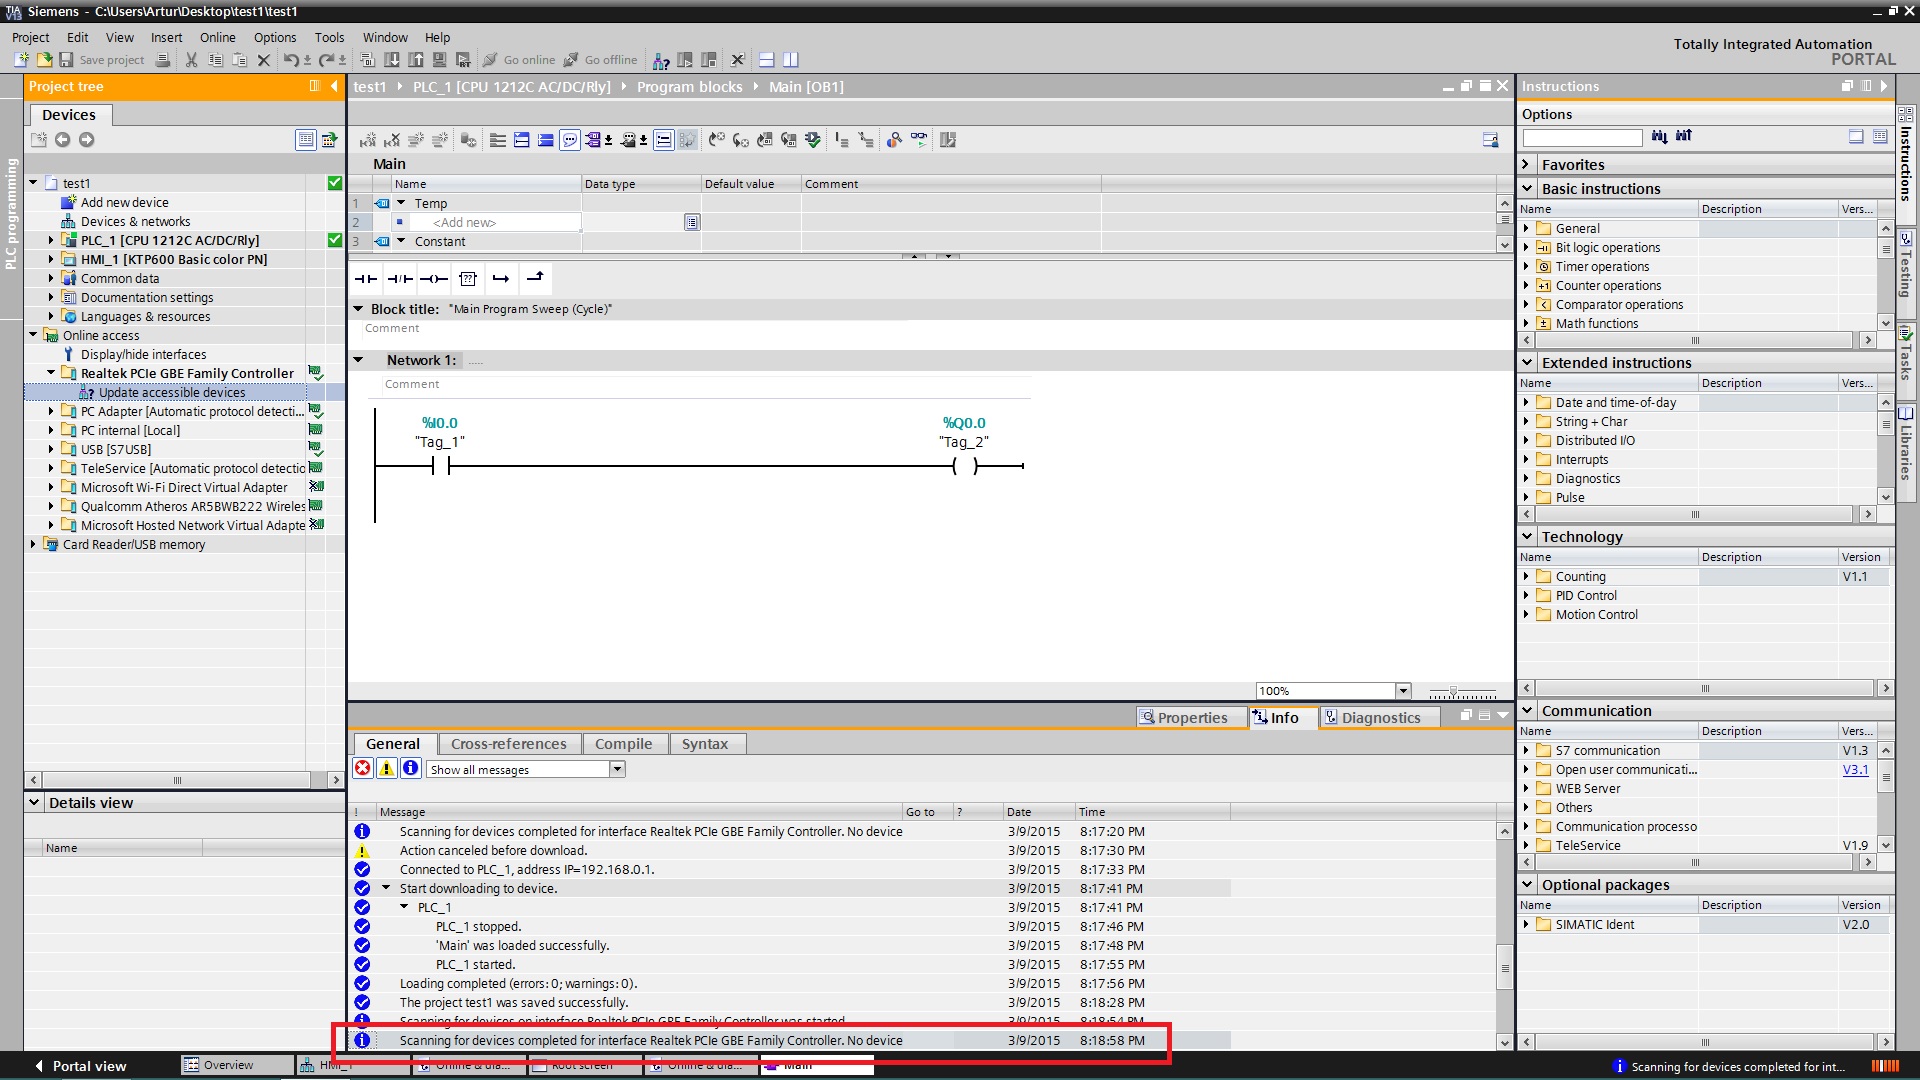Click the Download to device icon
This screenshot has width=1920, height=1080.
pos(392,60)
